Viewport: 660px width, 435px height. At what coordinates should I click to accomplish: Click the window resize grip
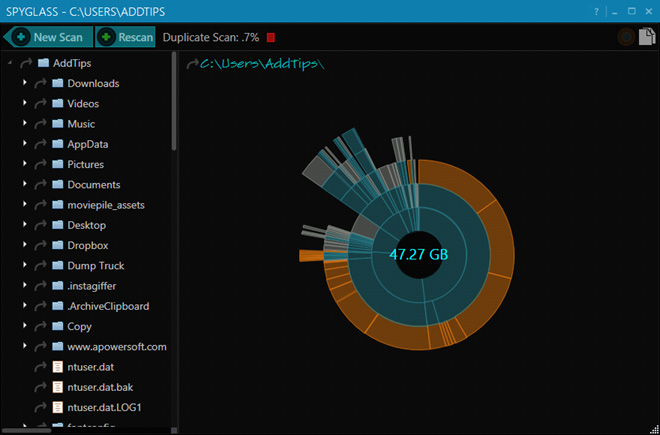tap(655, 430)
